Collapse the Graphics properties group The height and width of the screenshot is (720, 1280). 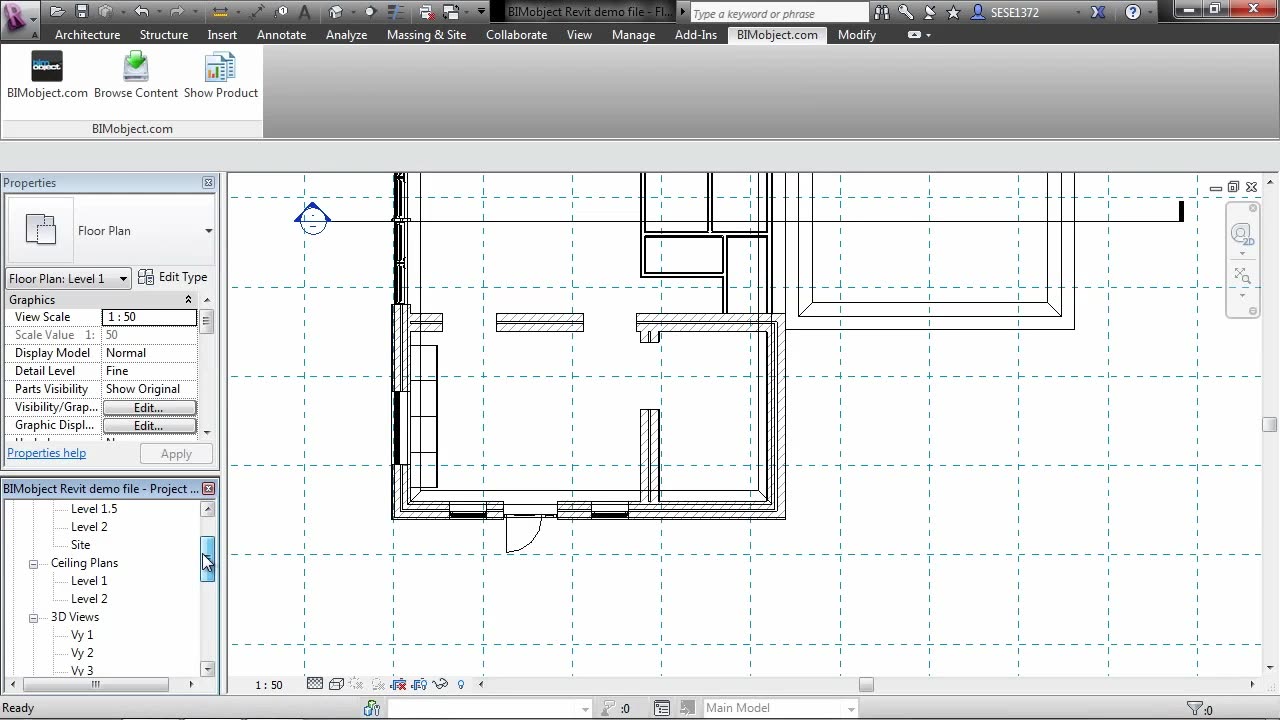click(188, 300)
